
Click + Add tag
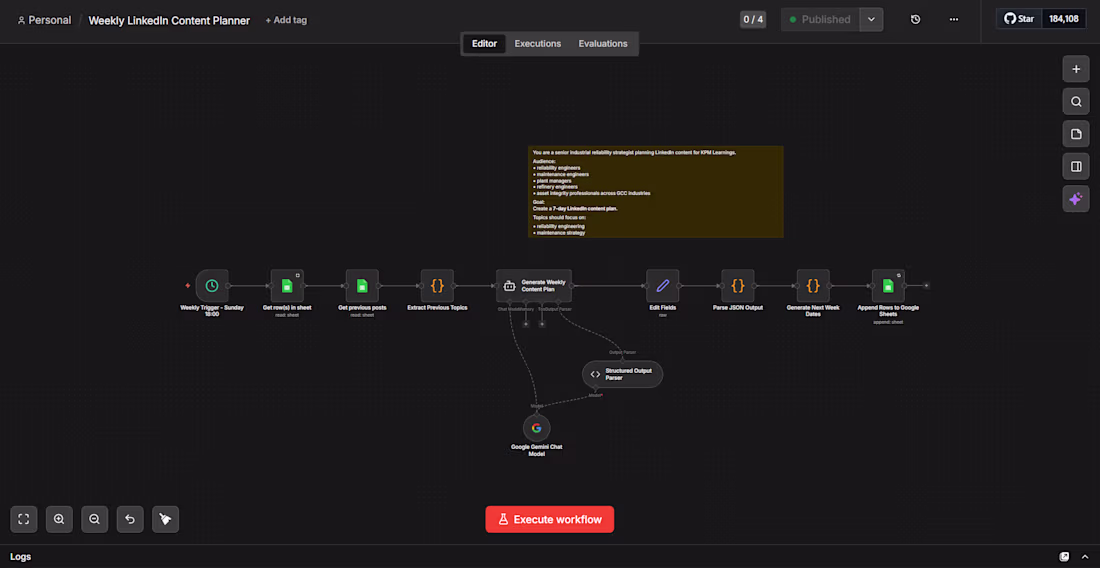click(286, 20)
